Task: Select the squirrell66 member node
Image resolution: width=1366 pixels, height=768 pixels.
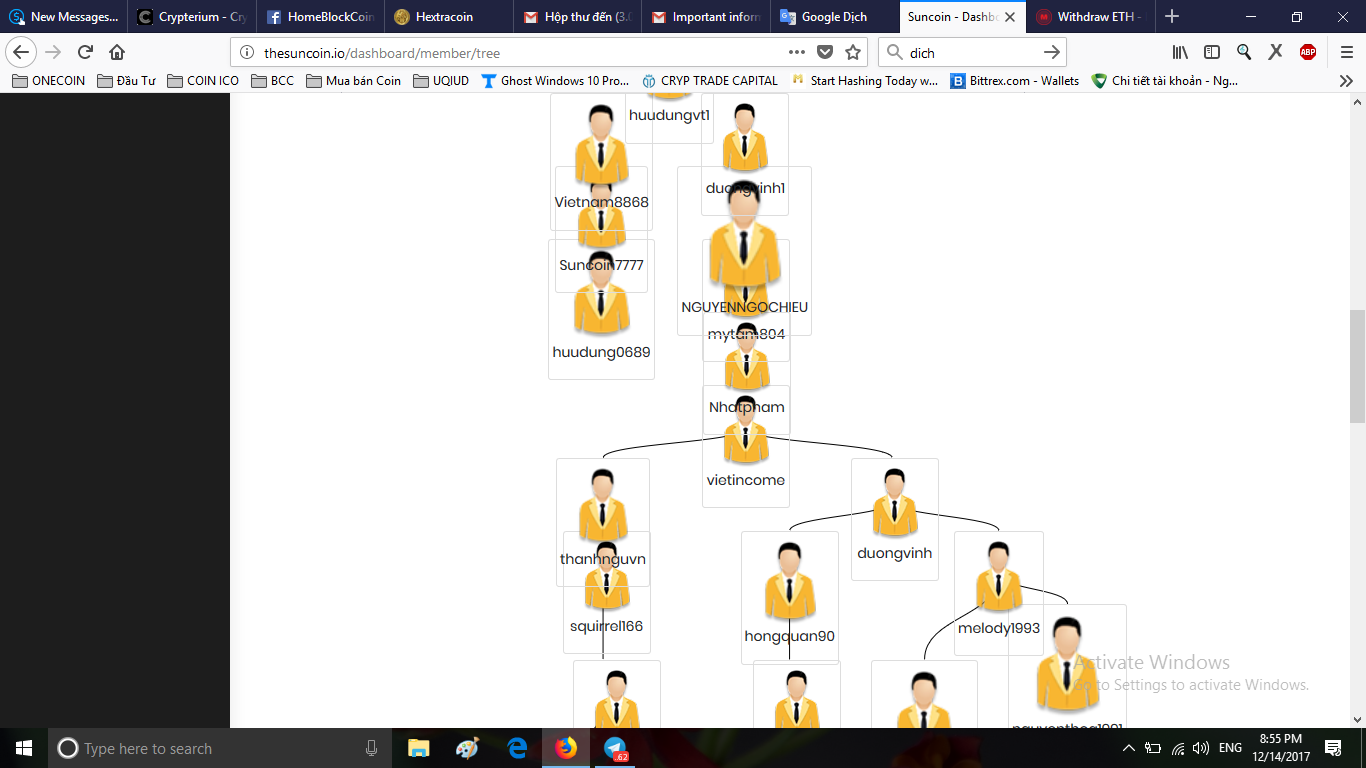Action: point(607,592)
